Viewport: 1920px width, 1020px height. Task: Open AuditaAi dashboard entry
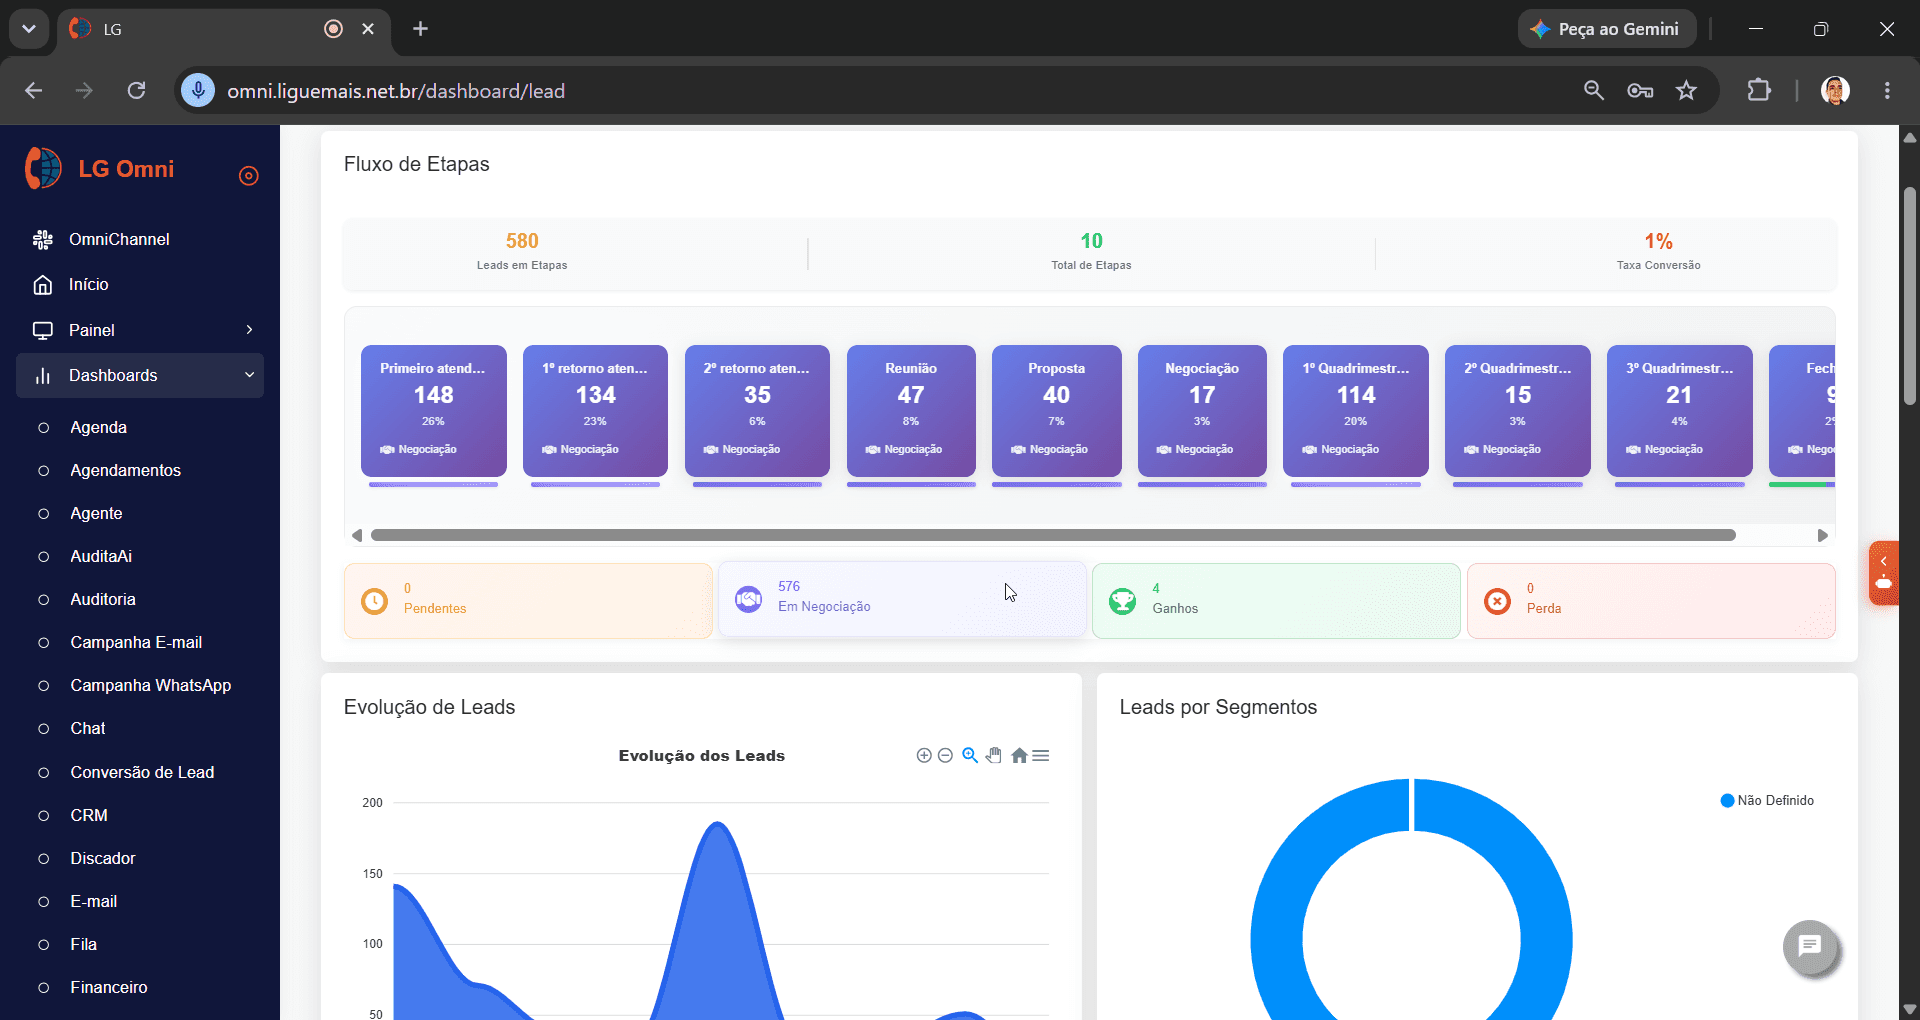[x=101, y=556]
